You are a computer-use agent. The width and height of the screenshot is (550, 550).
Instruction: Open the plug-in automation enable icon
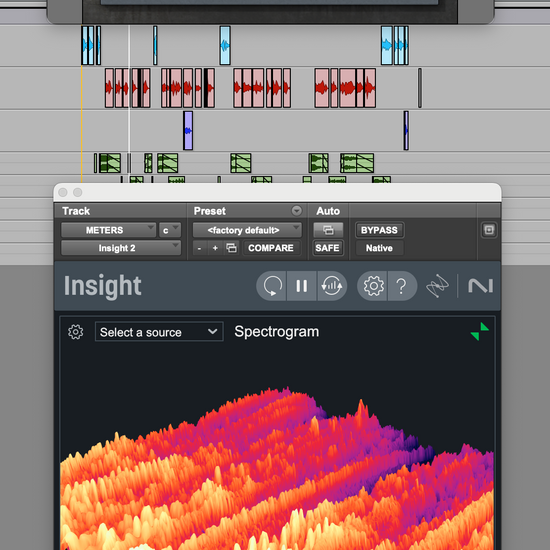coord(328,230)
